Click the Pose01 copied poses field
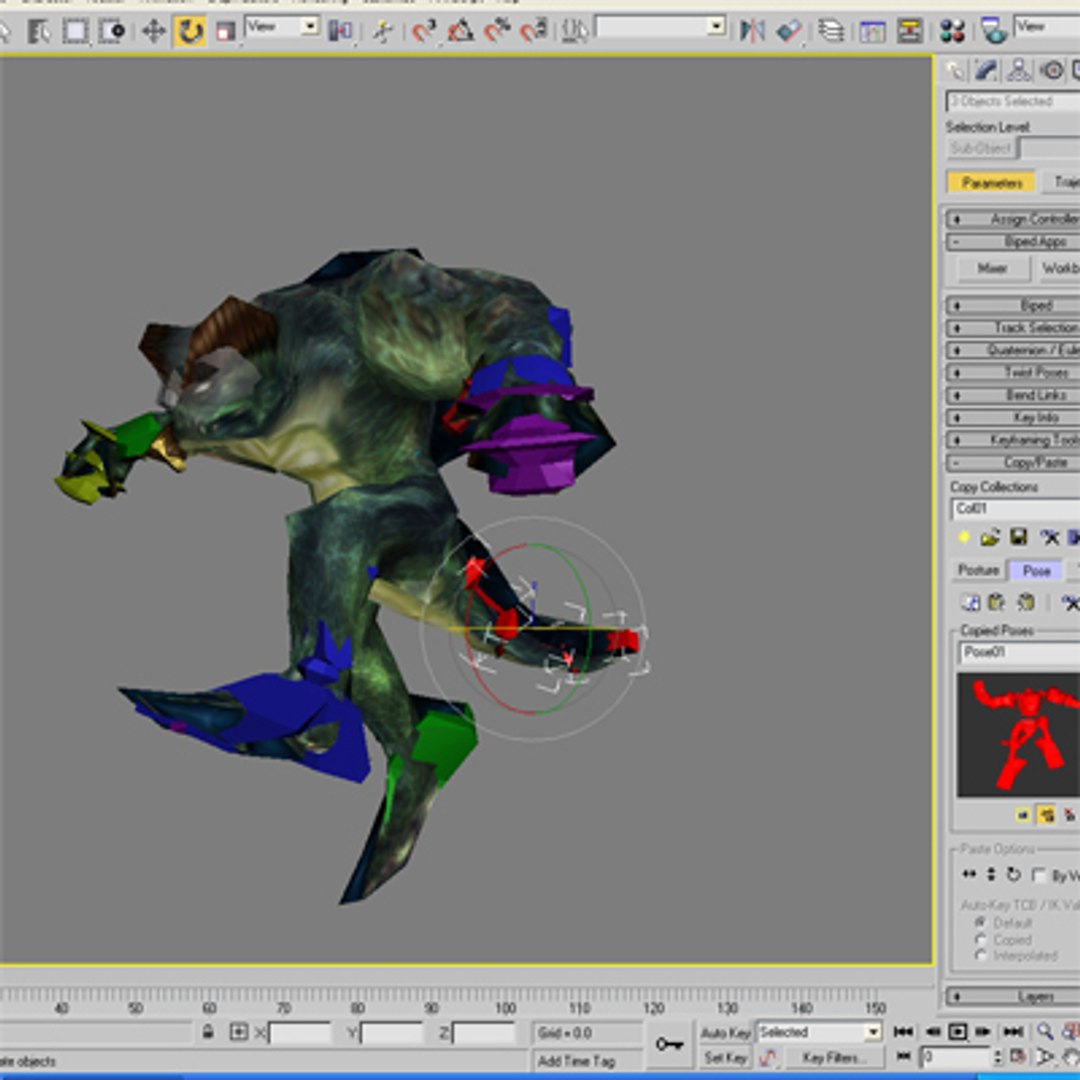The height and width of the screenshot is (1080, 1080). click(x=1019, y=653)
